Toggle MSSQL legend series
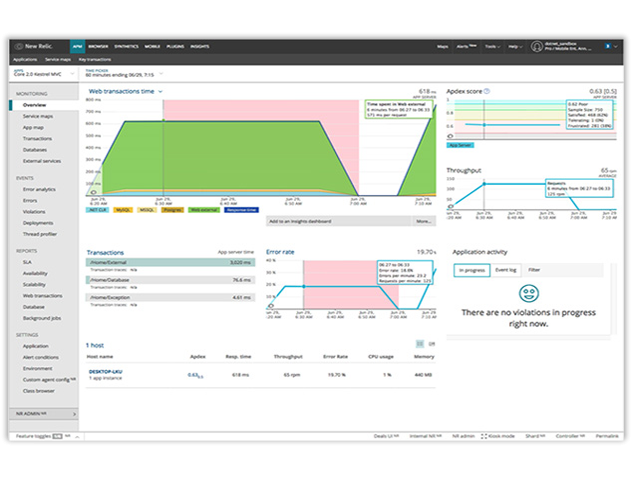The width and height of the screenshot is (632, 478). click(147, 210)
